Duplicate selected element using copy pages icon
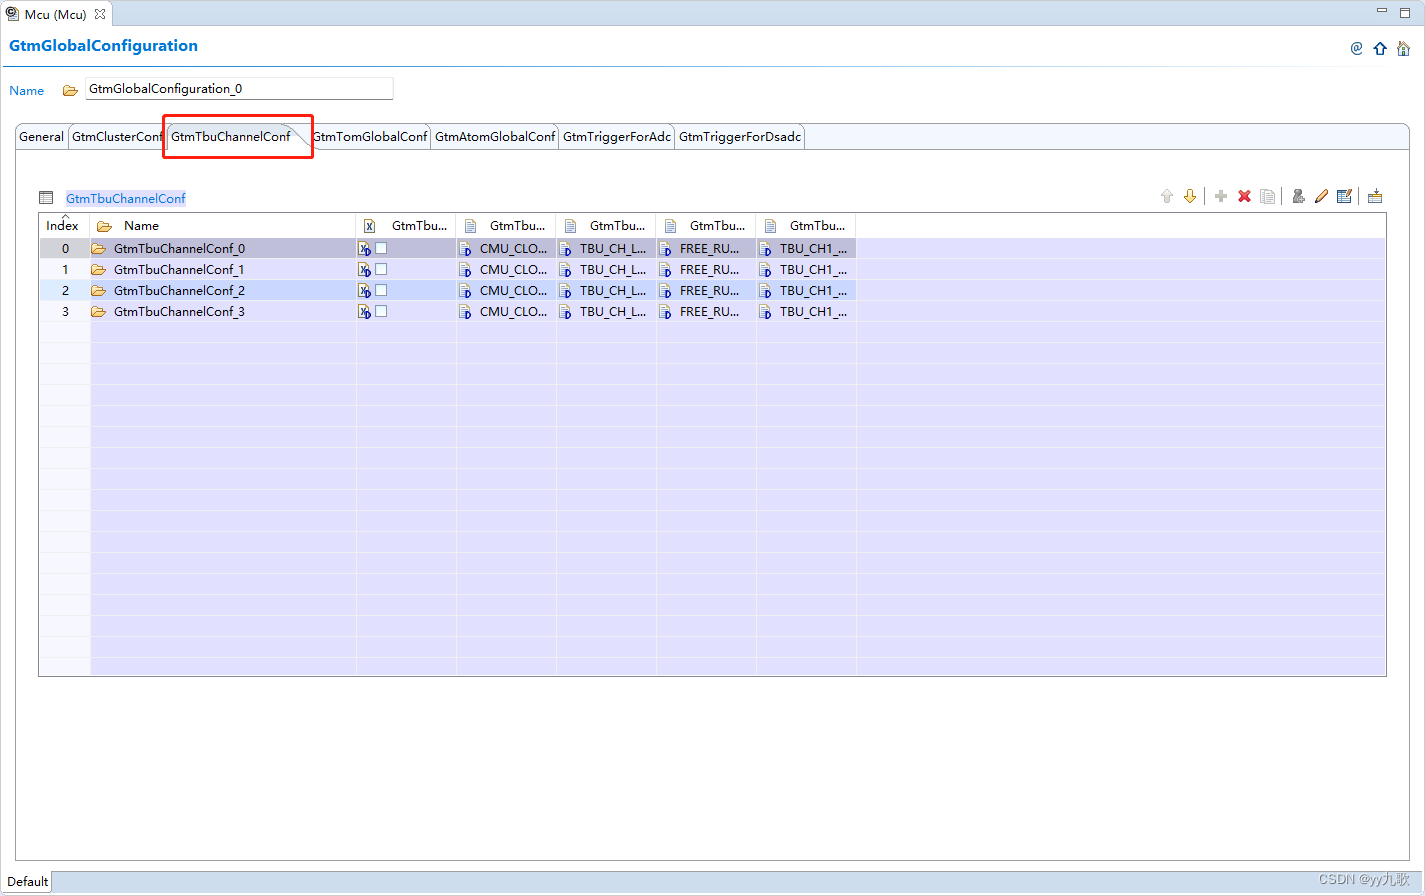The width and height of the screenshot is (1425, 896). click(x=1267, y=196)
